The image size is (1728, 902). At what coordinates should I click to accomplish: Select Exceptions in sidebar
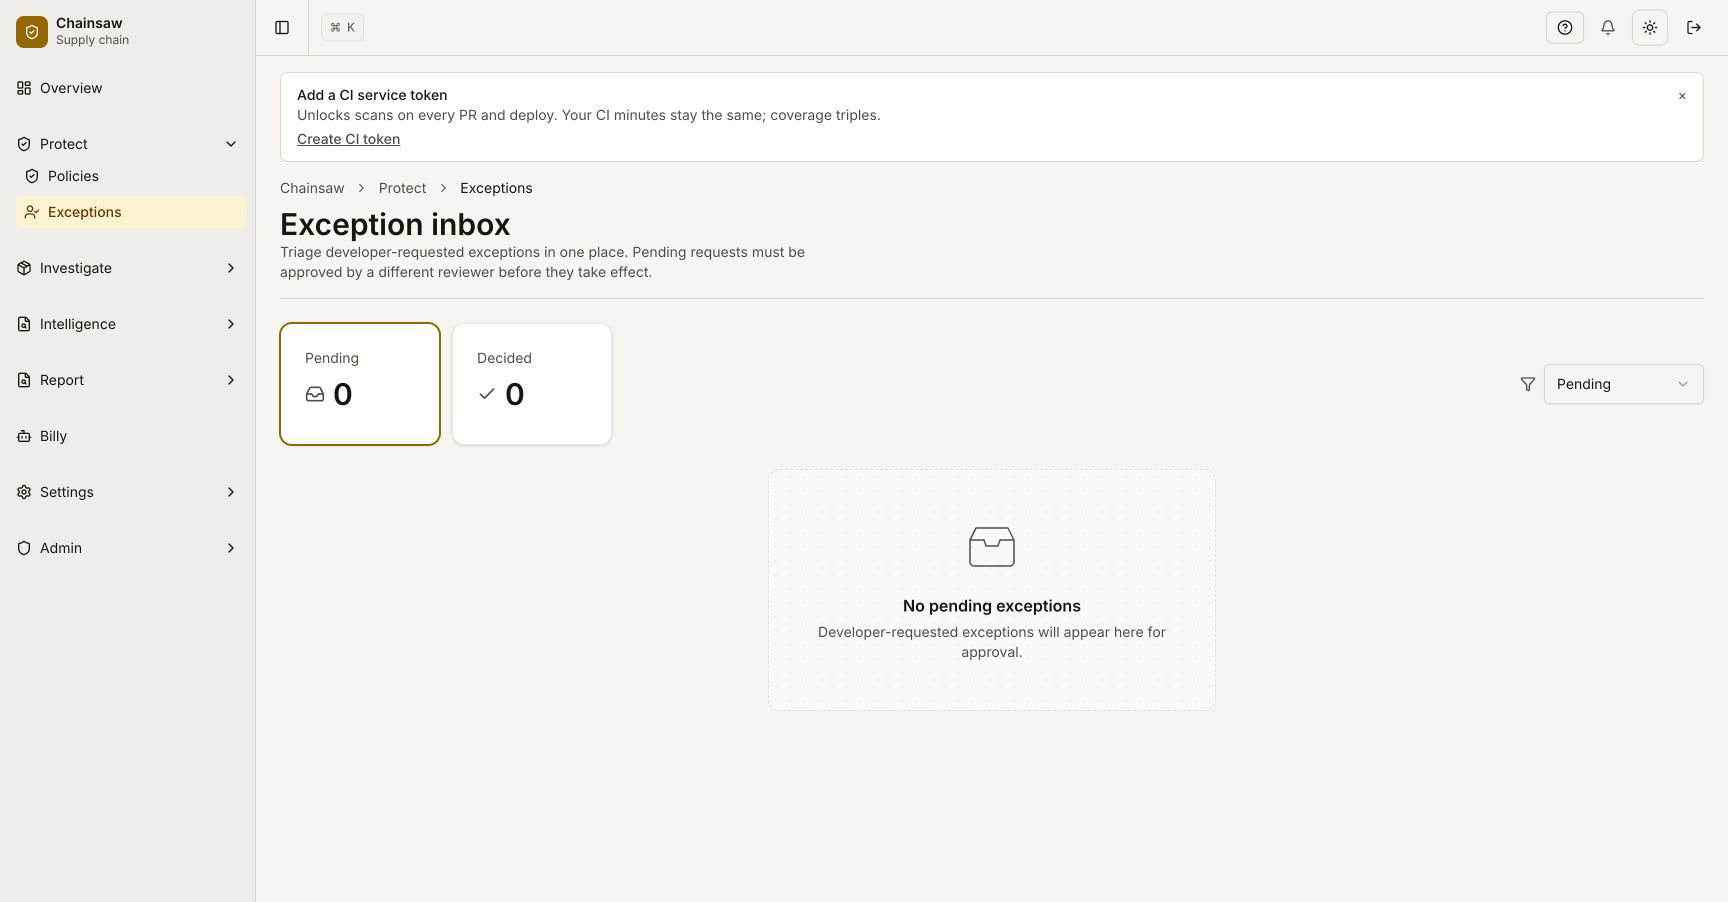[131, 212]
